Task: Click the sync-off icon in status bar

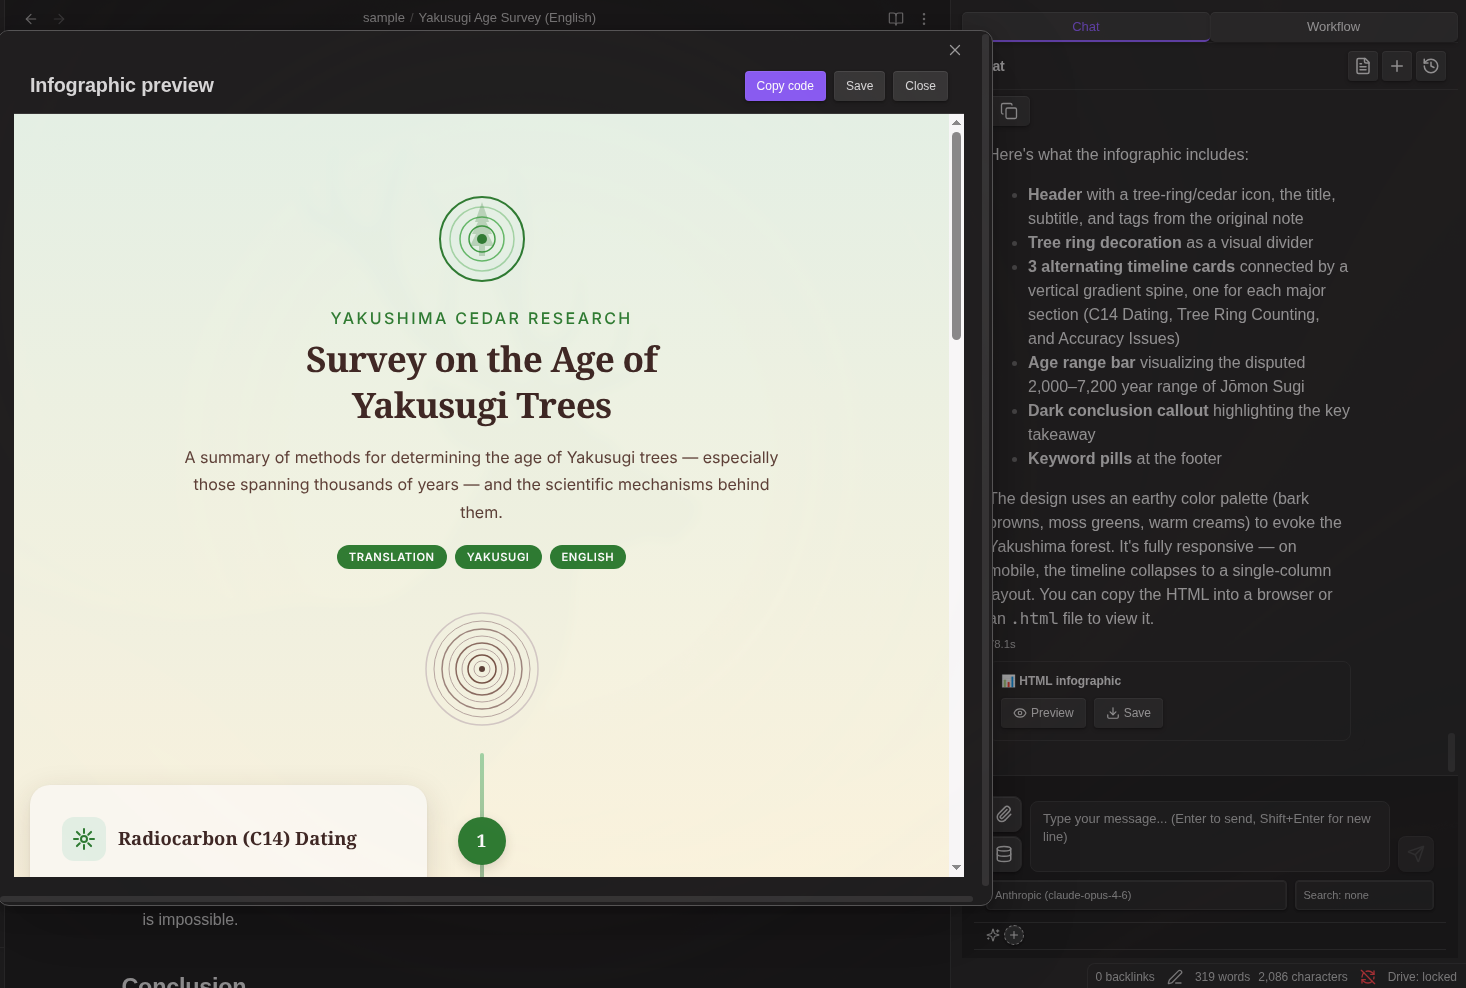Action: pyautogui.click(x=1367, y=977)
